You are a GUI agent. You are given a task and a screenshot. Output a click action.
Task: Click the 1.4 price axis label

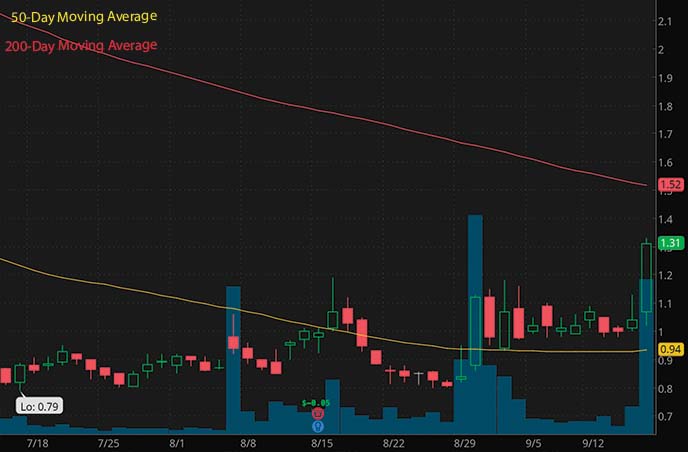point(665,219)
